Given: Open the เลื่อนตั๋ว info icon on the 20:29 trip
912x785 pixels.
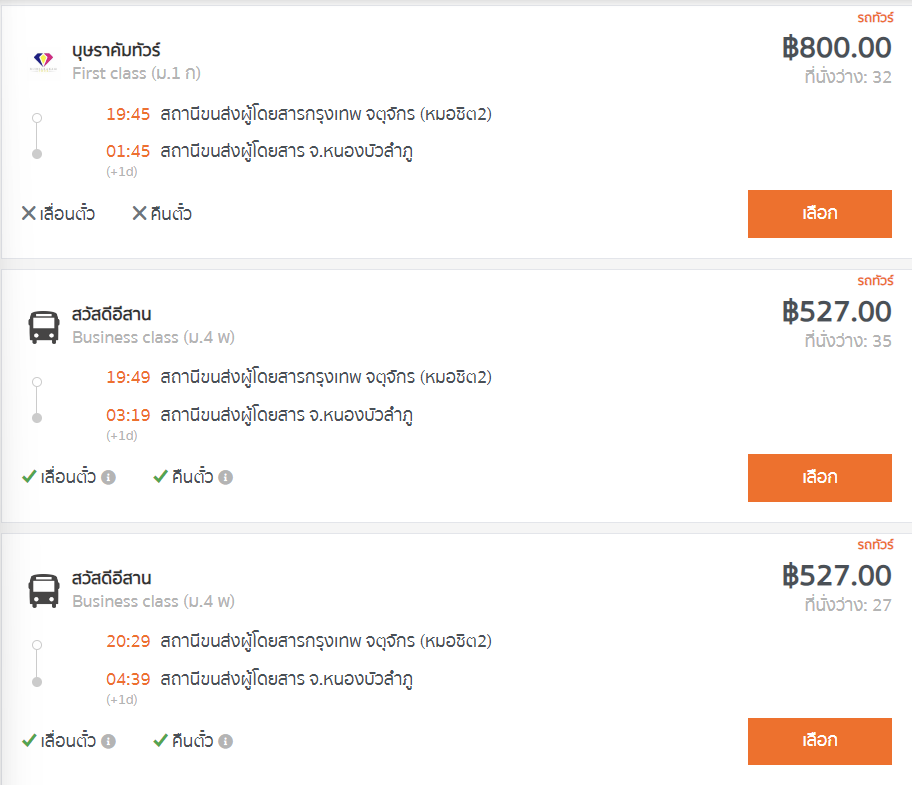Looking at the screenshot, I should [108, 741].
